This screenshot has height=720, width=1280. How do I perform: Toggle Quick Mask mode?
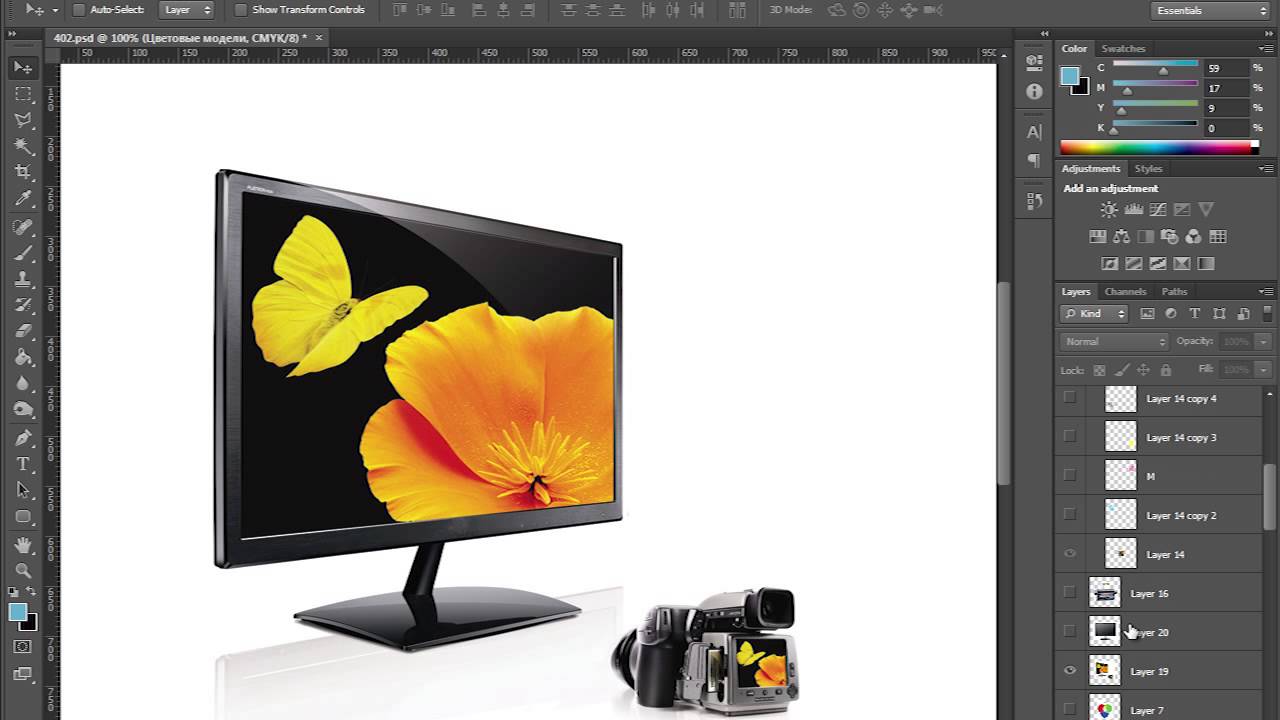pyautogui.click(x=23, y=647)
